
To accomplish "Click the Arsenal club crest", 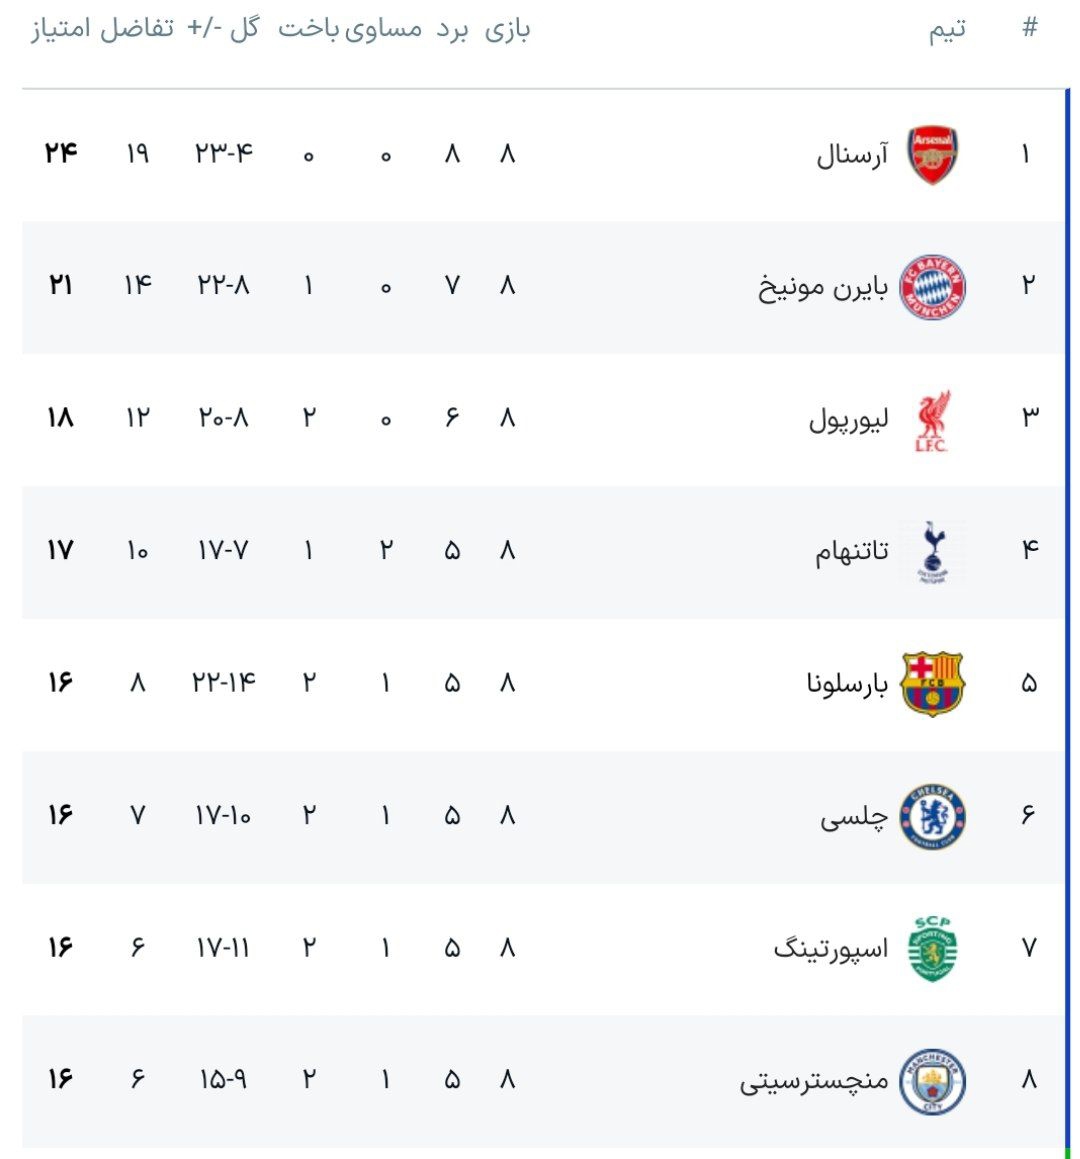I will click(932, 156).
